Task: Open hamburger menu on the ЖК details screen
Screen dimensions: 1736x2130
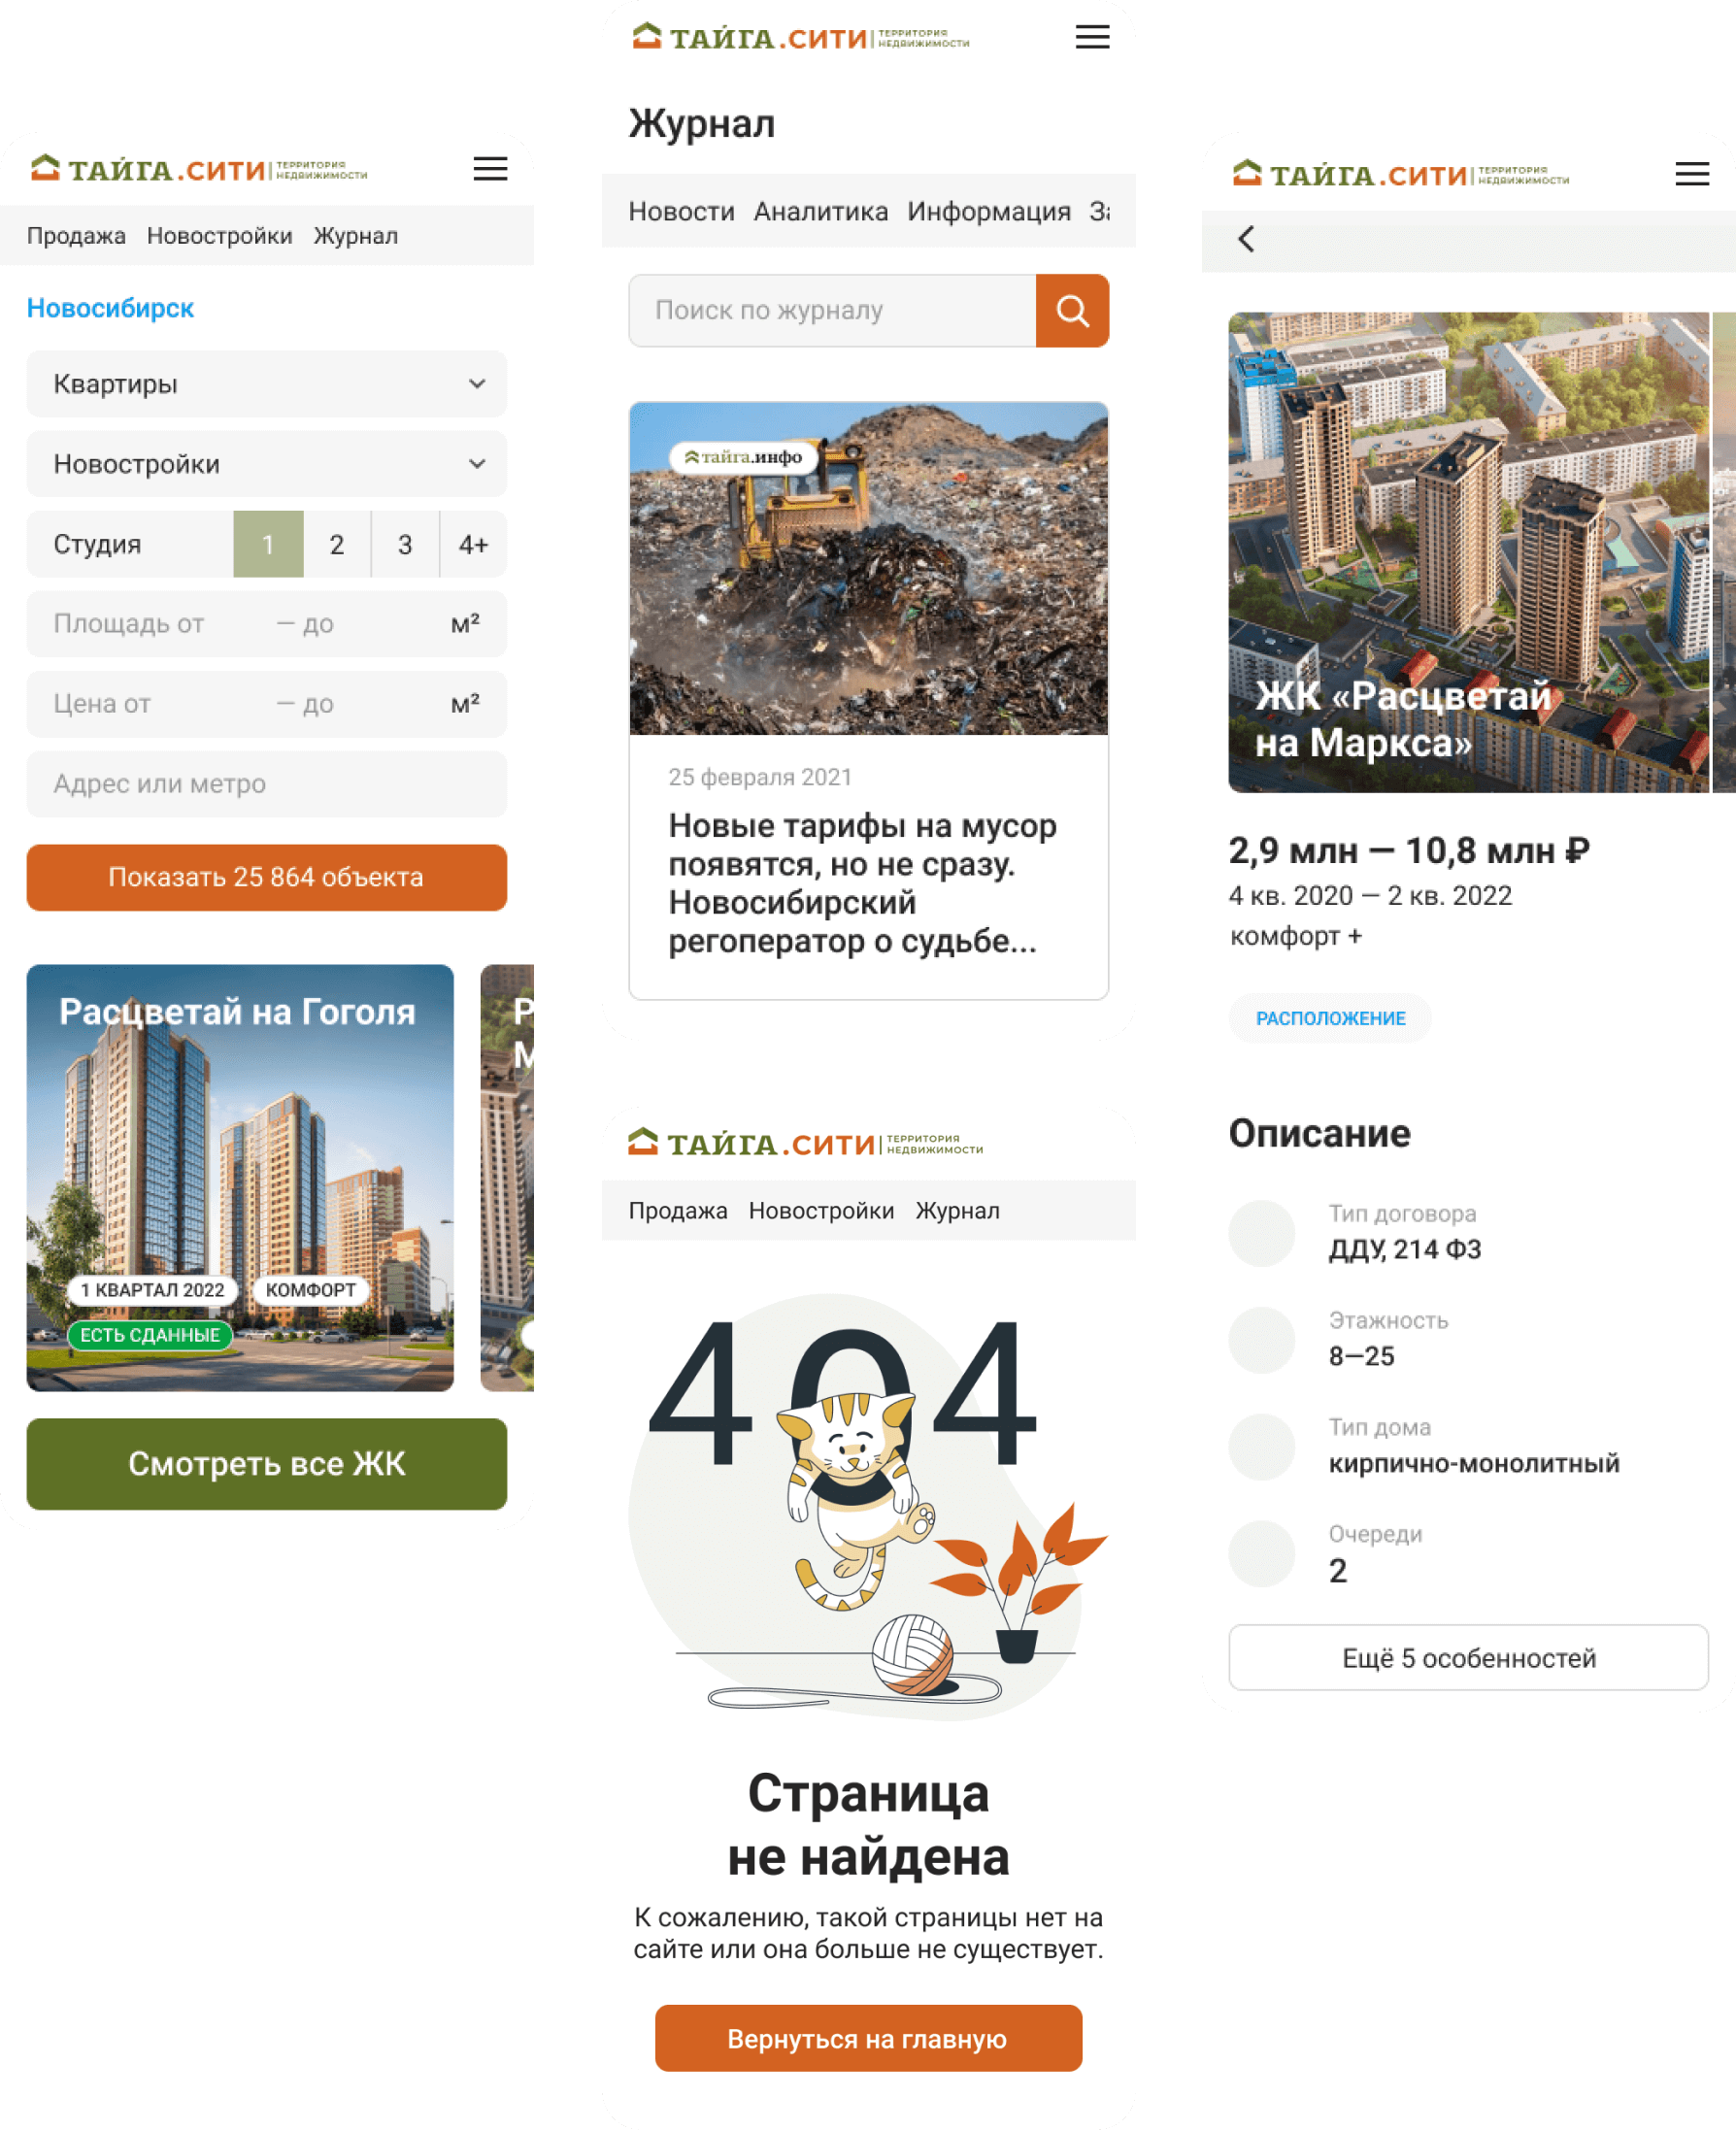Action: 1692,174
